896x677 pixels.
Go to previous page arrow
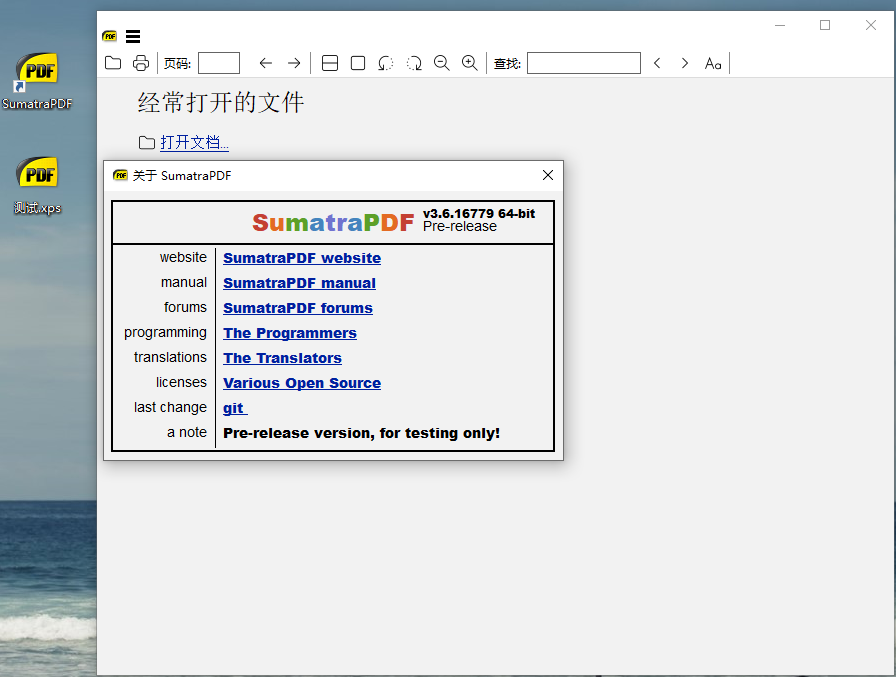[x=266, y=63]
